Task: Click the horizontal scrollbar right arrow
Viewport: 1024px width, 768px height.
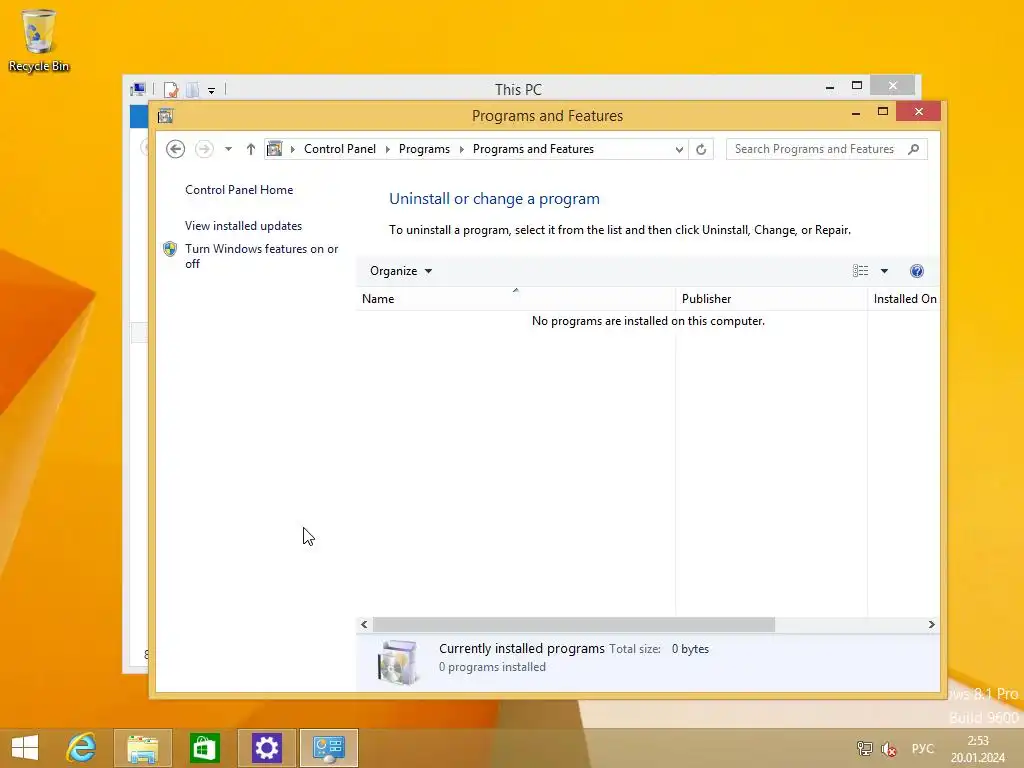Action: (x=931, y=624)
